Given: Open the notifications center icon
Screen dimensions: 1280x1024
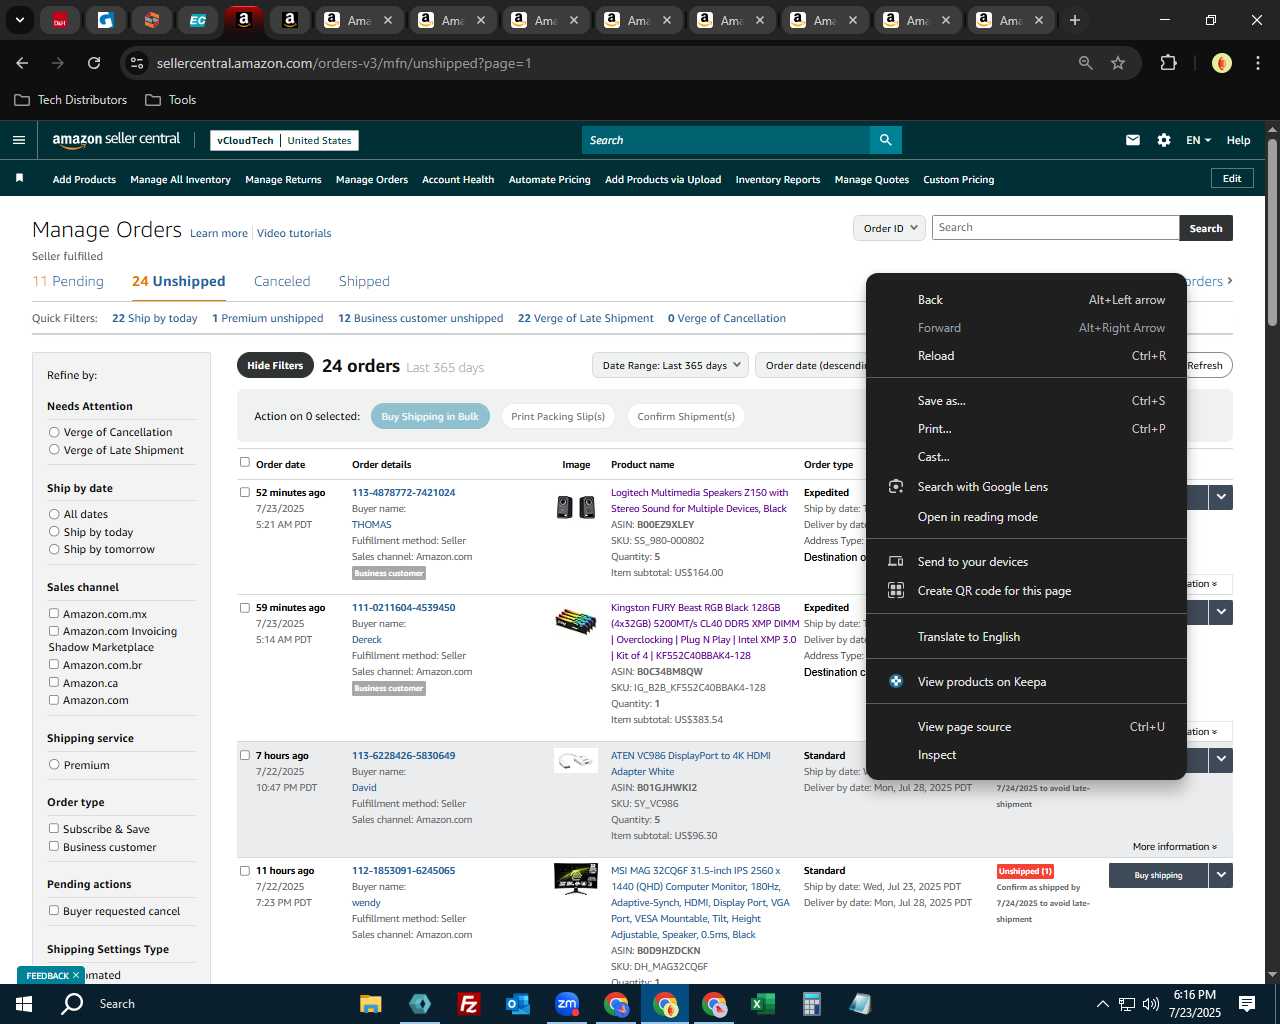Looking at the screenshot, I should pos(1247,1004).
